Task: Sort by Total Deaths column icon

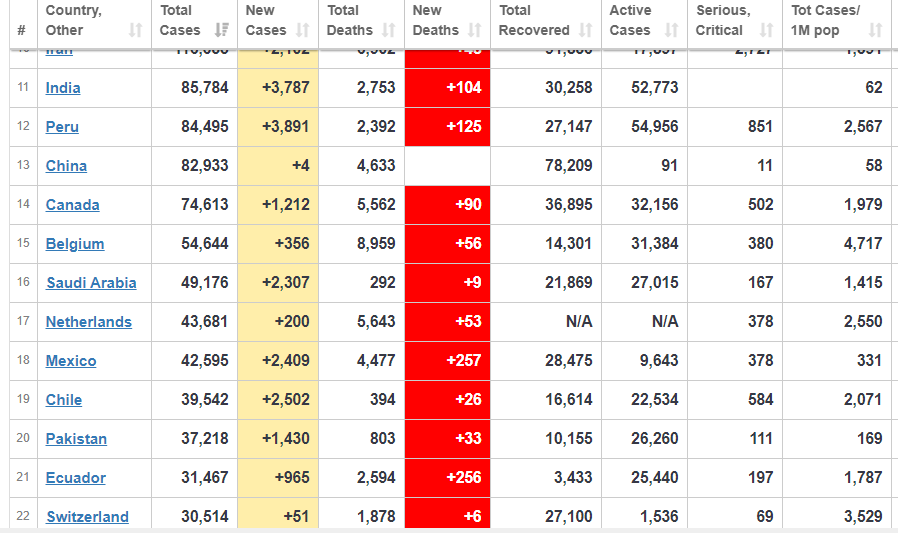Action: (388, 30)
